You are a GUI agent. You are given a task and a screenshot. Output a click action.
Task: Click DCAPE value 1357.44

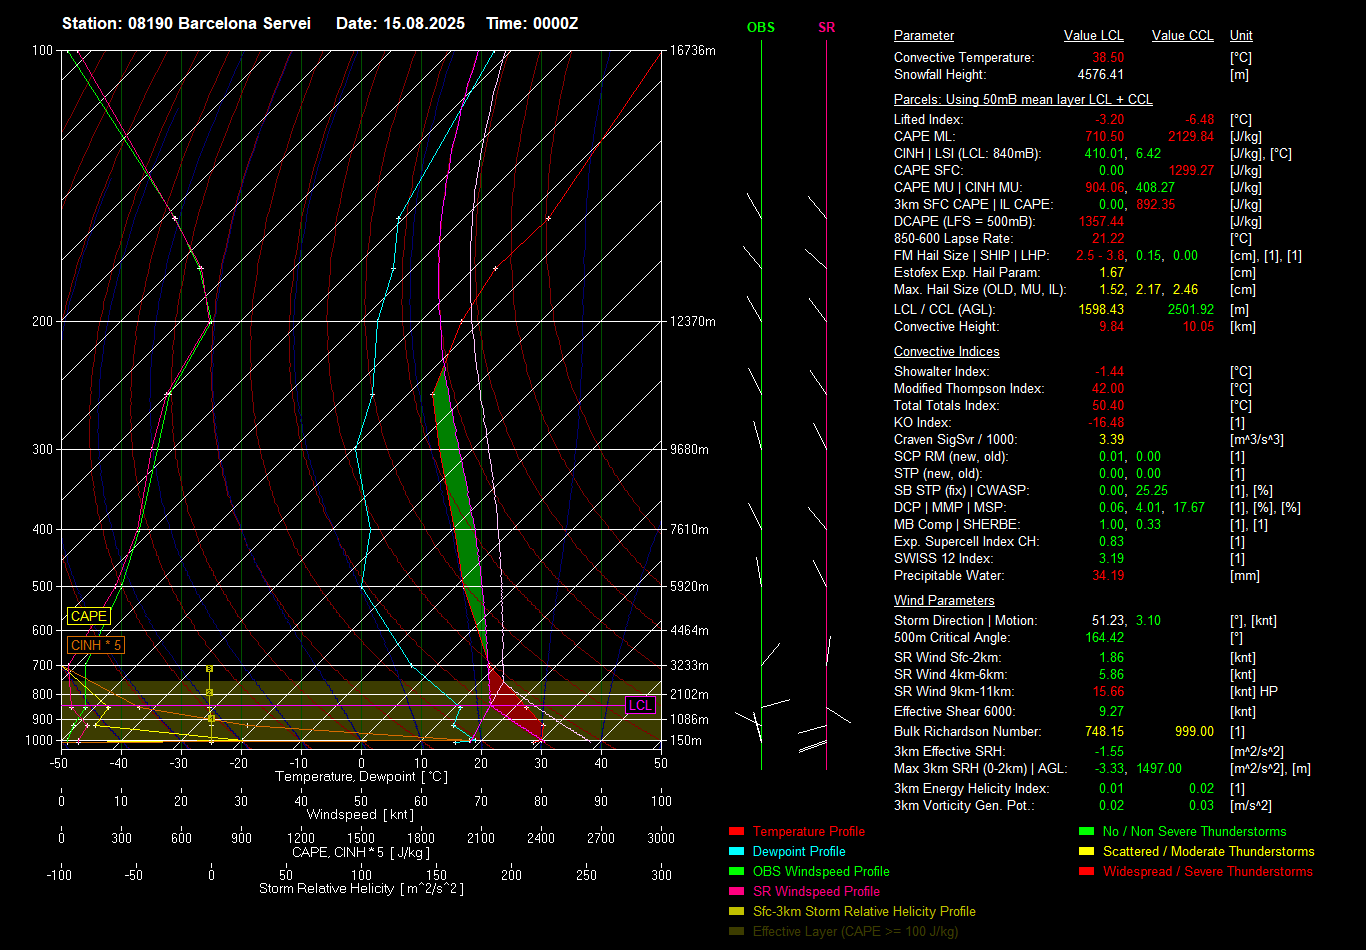(1101, 221)
